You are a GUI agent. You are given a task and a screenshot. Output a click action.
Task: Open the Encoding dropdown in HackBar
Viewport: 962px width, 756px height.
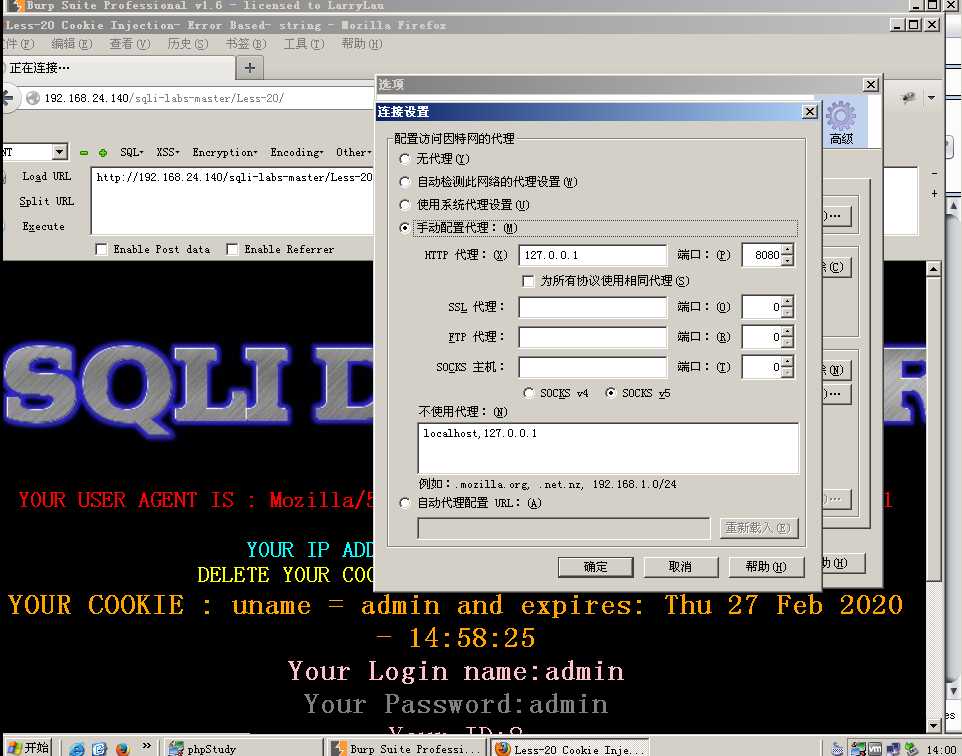click(x=296, y=152)
